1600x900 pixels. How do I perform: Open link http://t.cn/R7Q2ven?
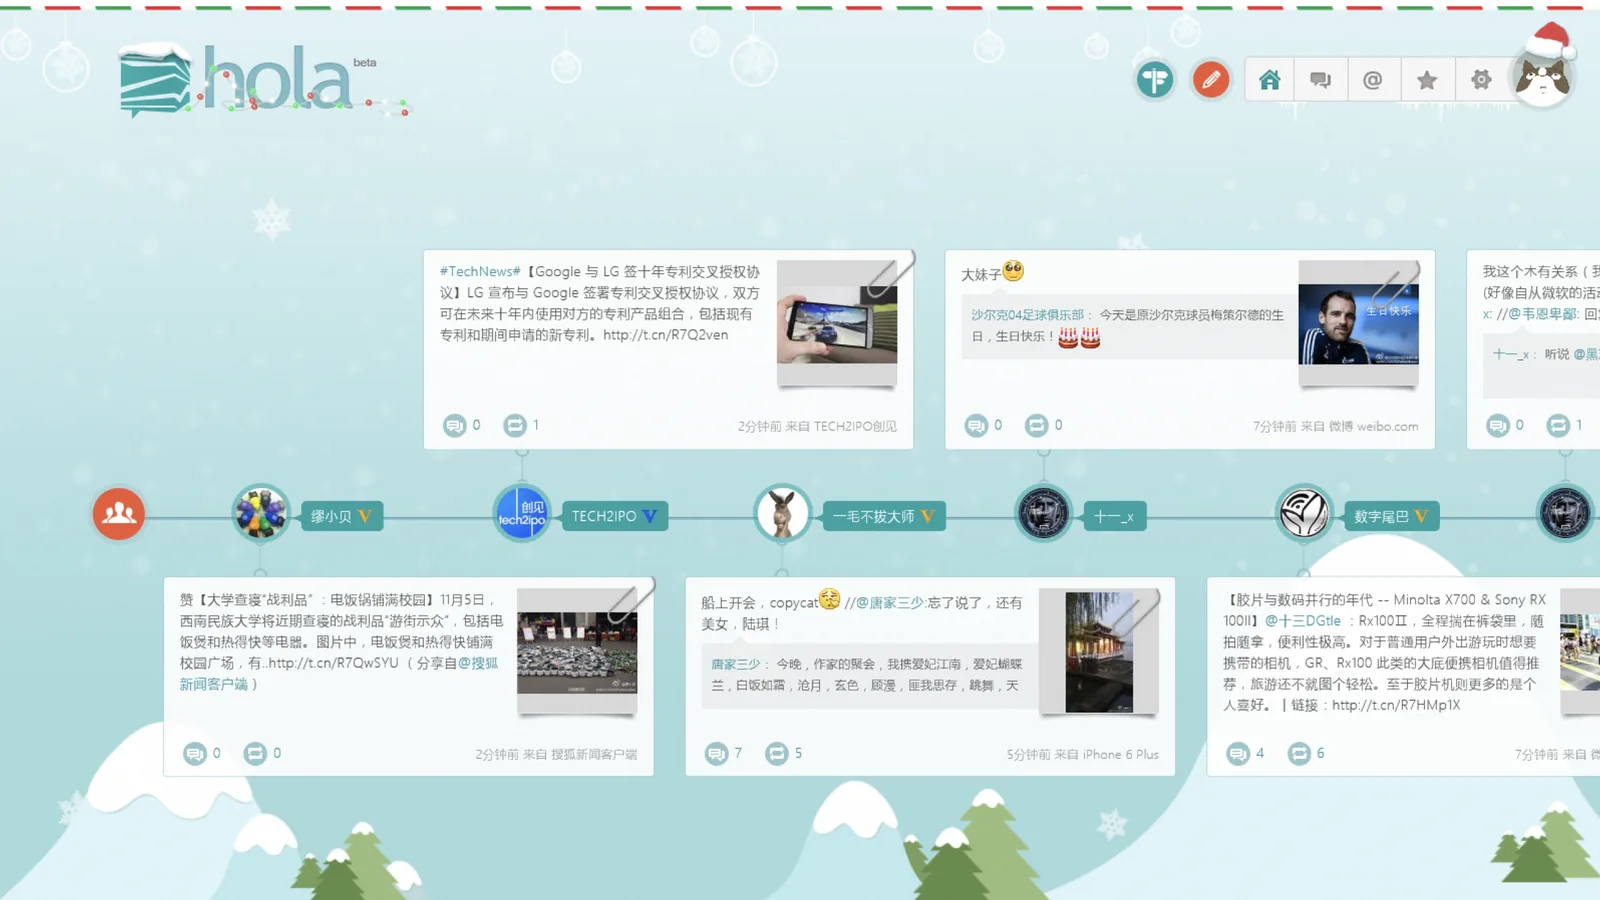point(665,335)
